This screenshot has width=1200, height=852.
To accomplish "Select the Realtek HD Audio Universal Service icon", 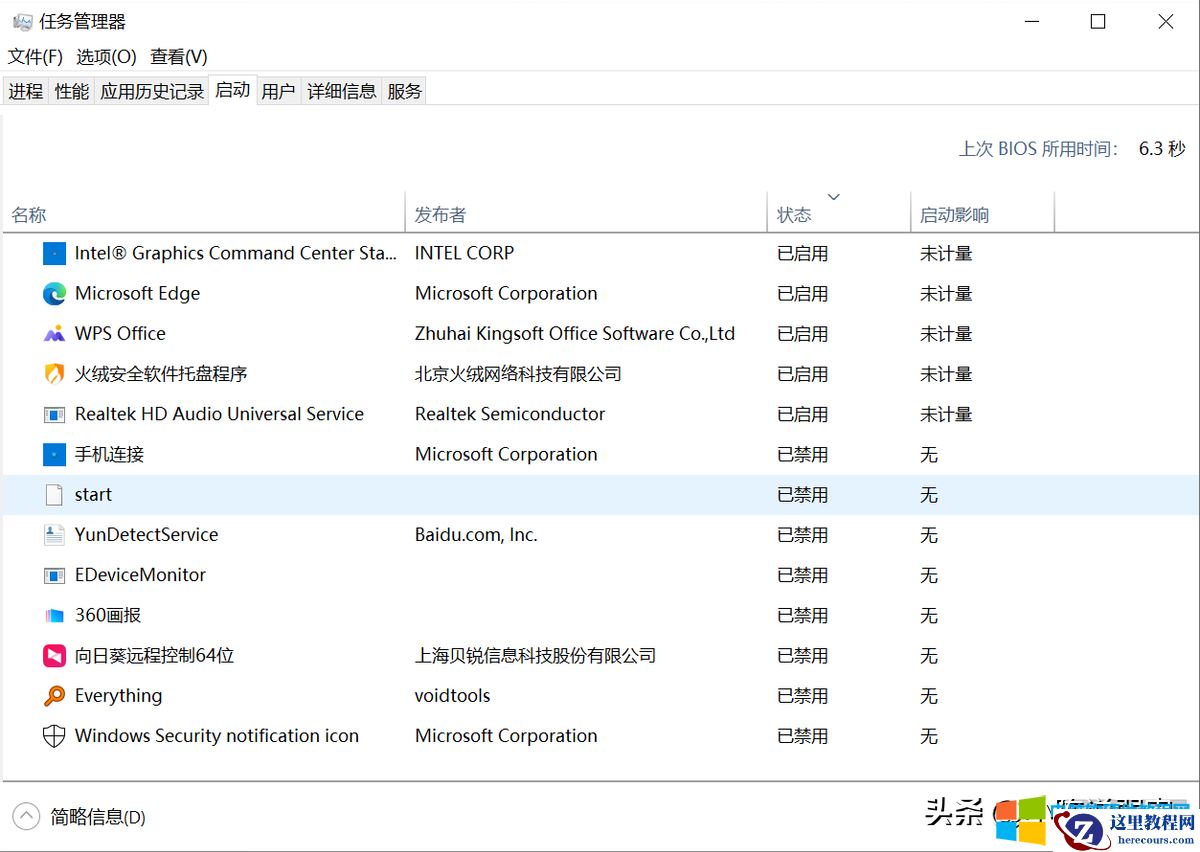I will coord(54,413).
